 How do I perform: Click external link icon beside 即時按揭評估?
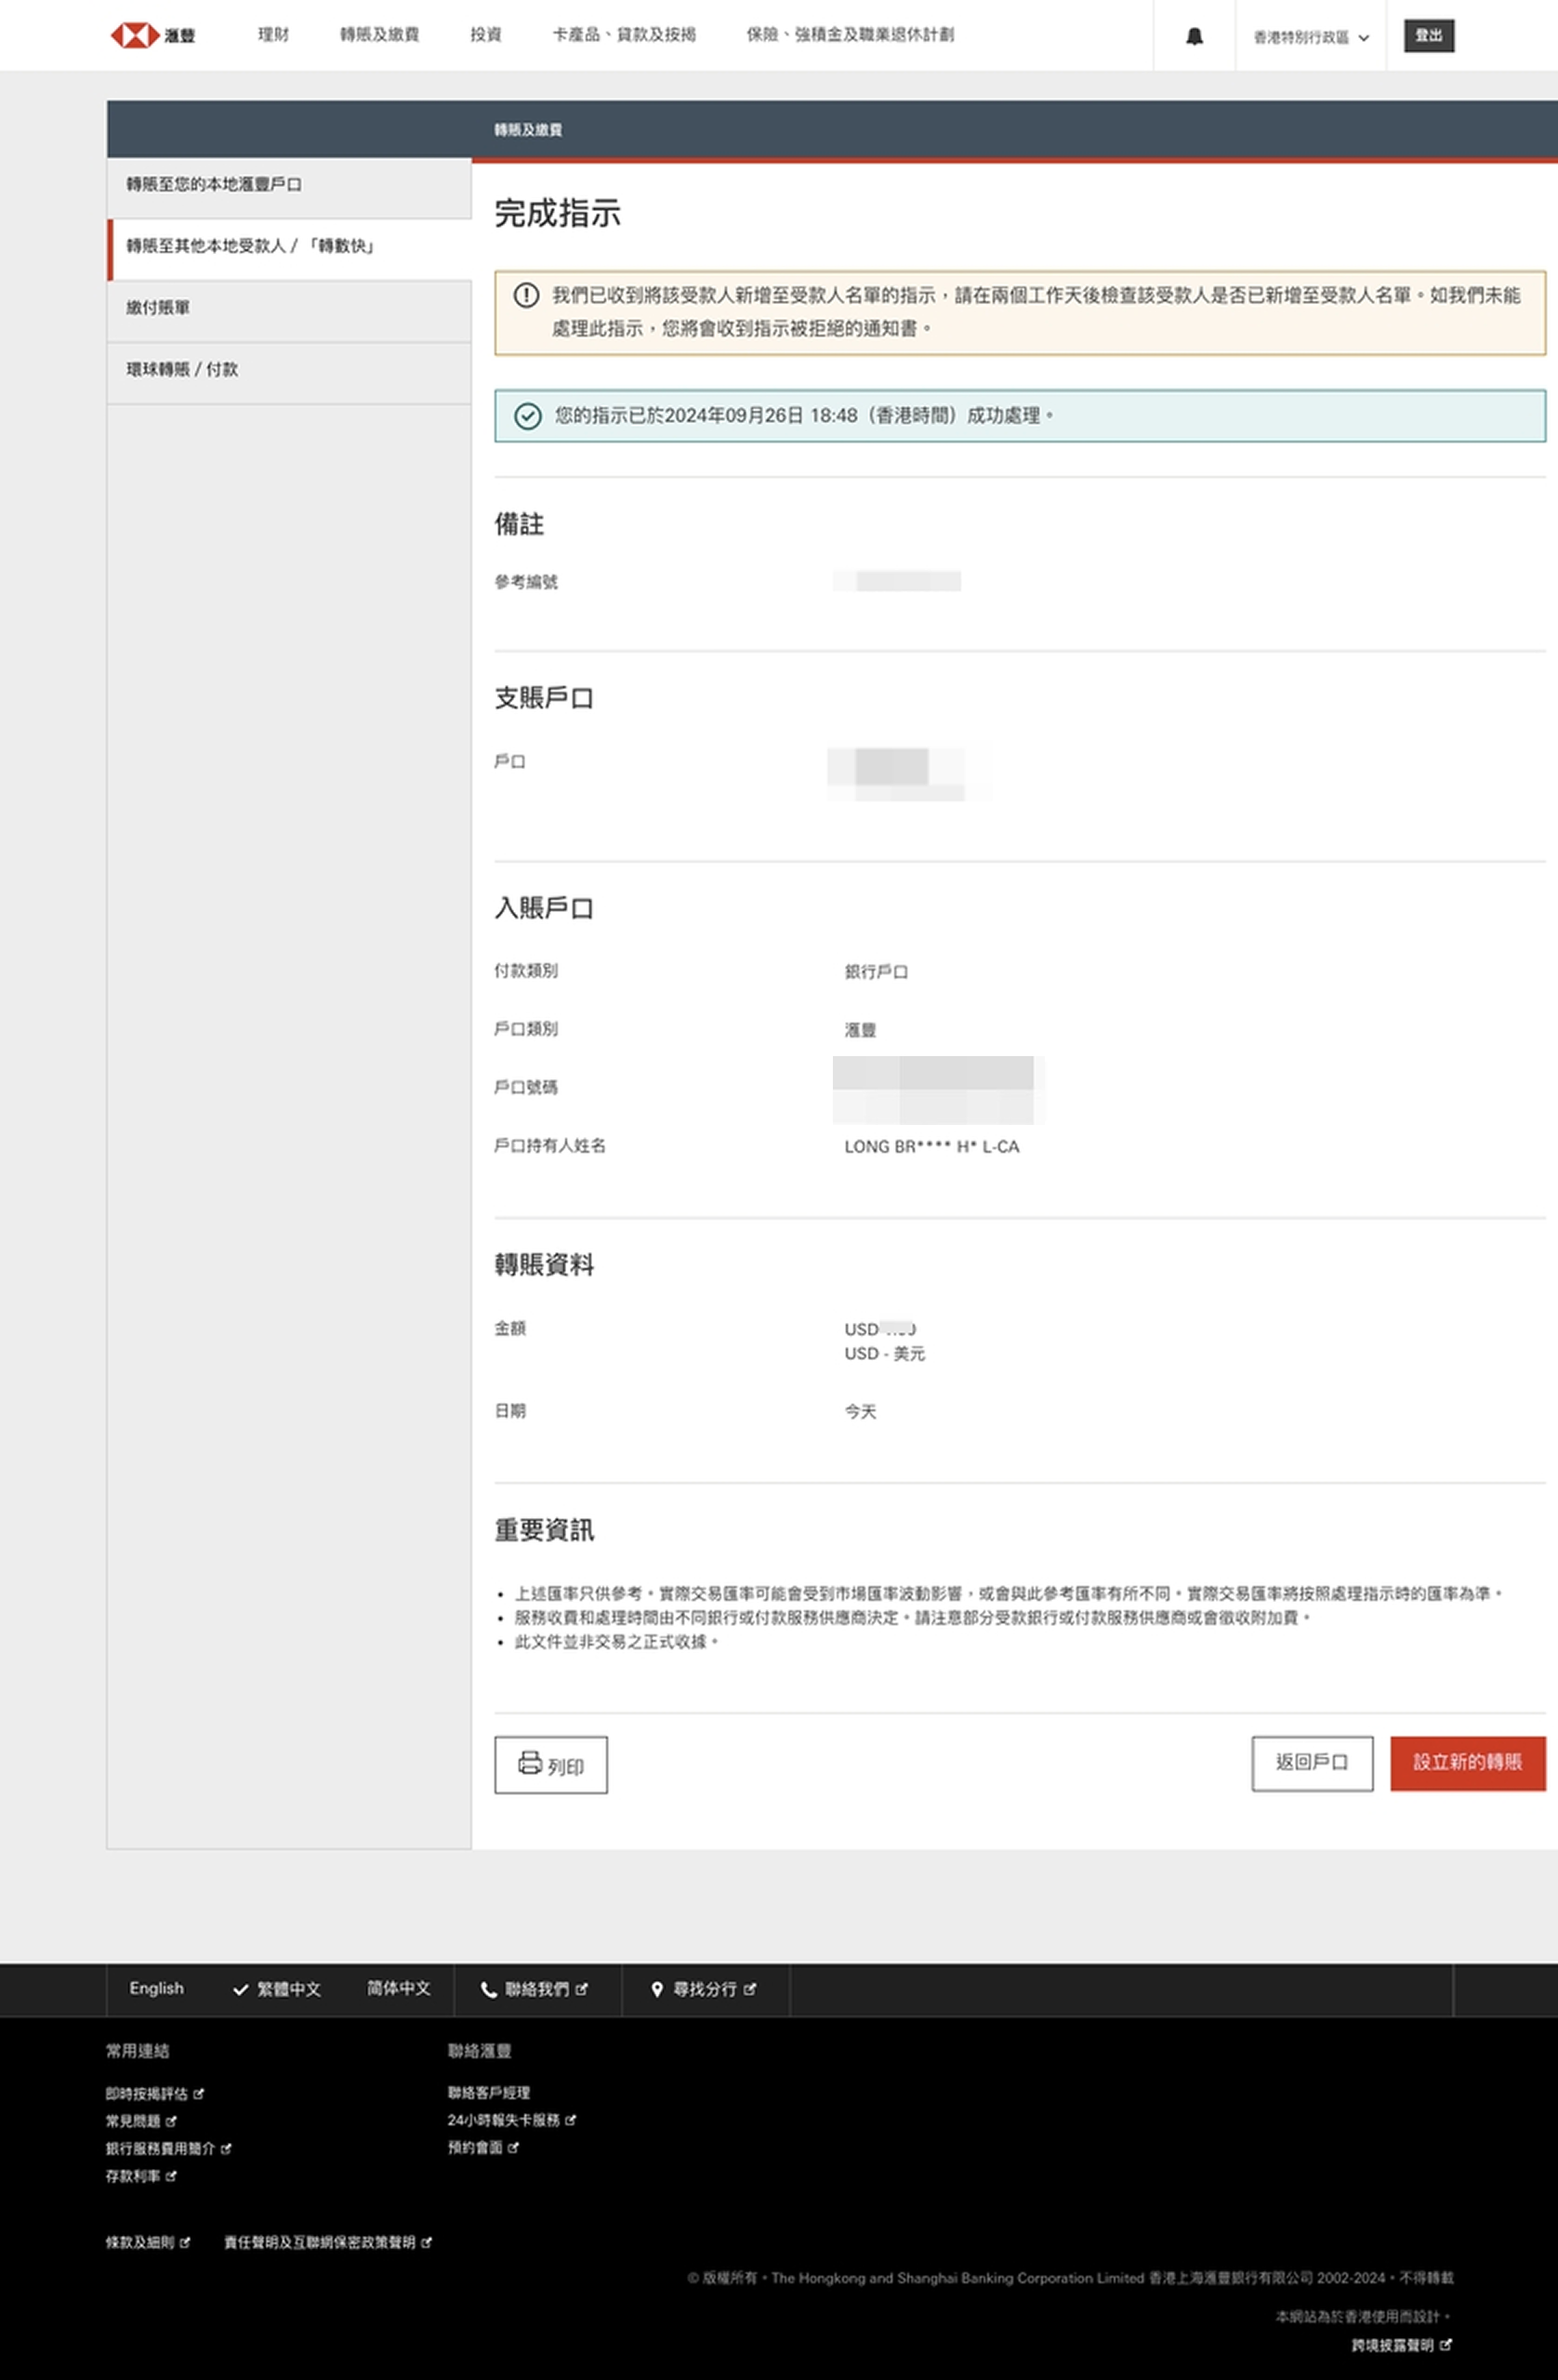[x=199, y=2093]
